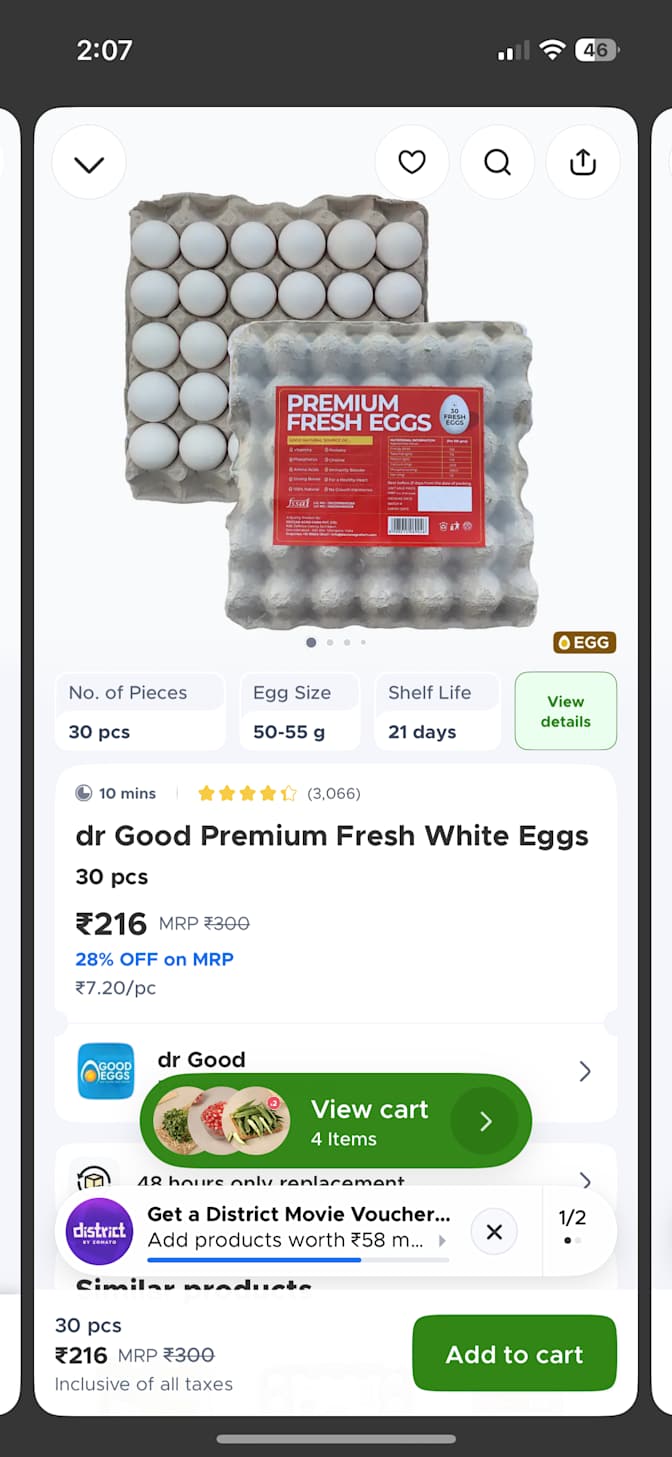Add product to wishlist with heart icon
This screenshot has height=1457, width=672.
[x=411, y=162]
